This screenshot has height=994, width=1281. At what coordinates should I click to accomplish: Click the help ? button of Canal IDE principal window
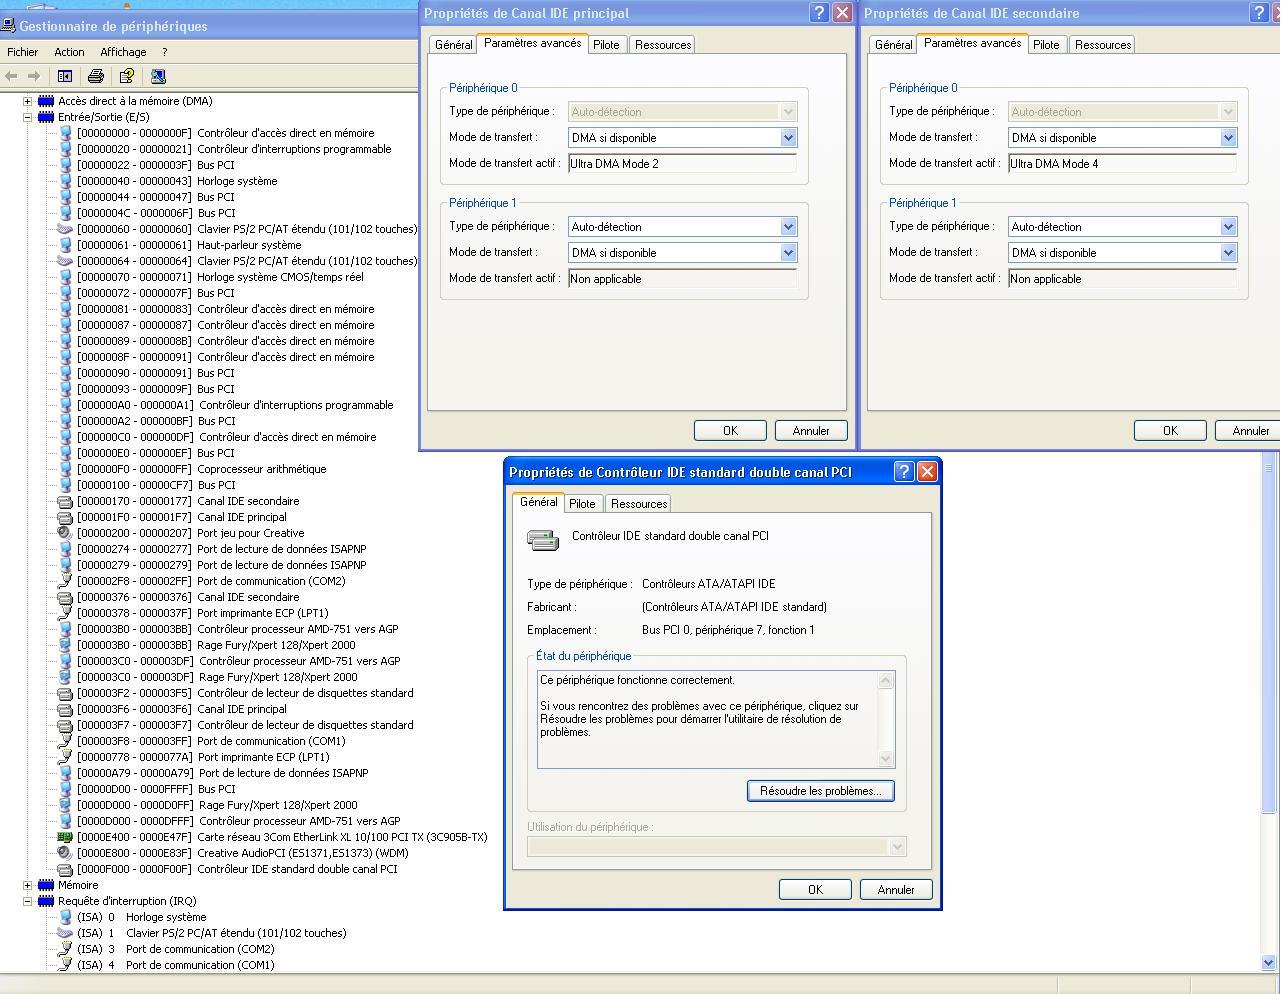tap(819, 12)
